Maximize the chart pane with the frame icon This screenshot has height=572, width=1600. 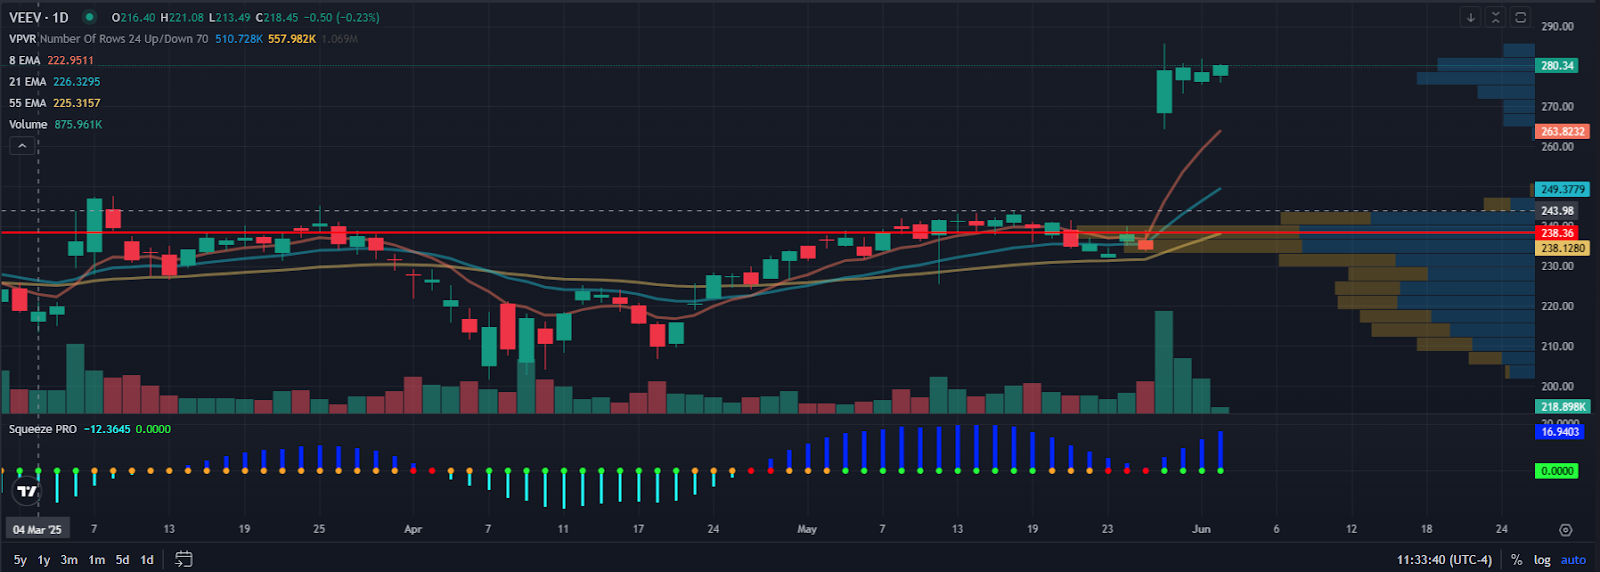click(1520, 17)
